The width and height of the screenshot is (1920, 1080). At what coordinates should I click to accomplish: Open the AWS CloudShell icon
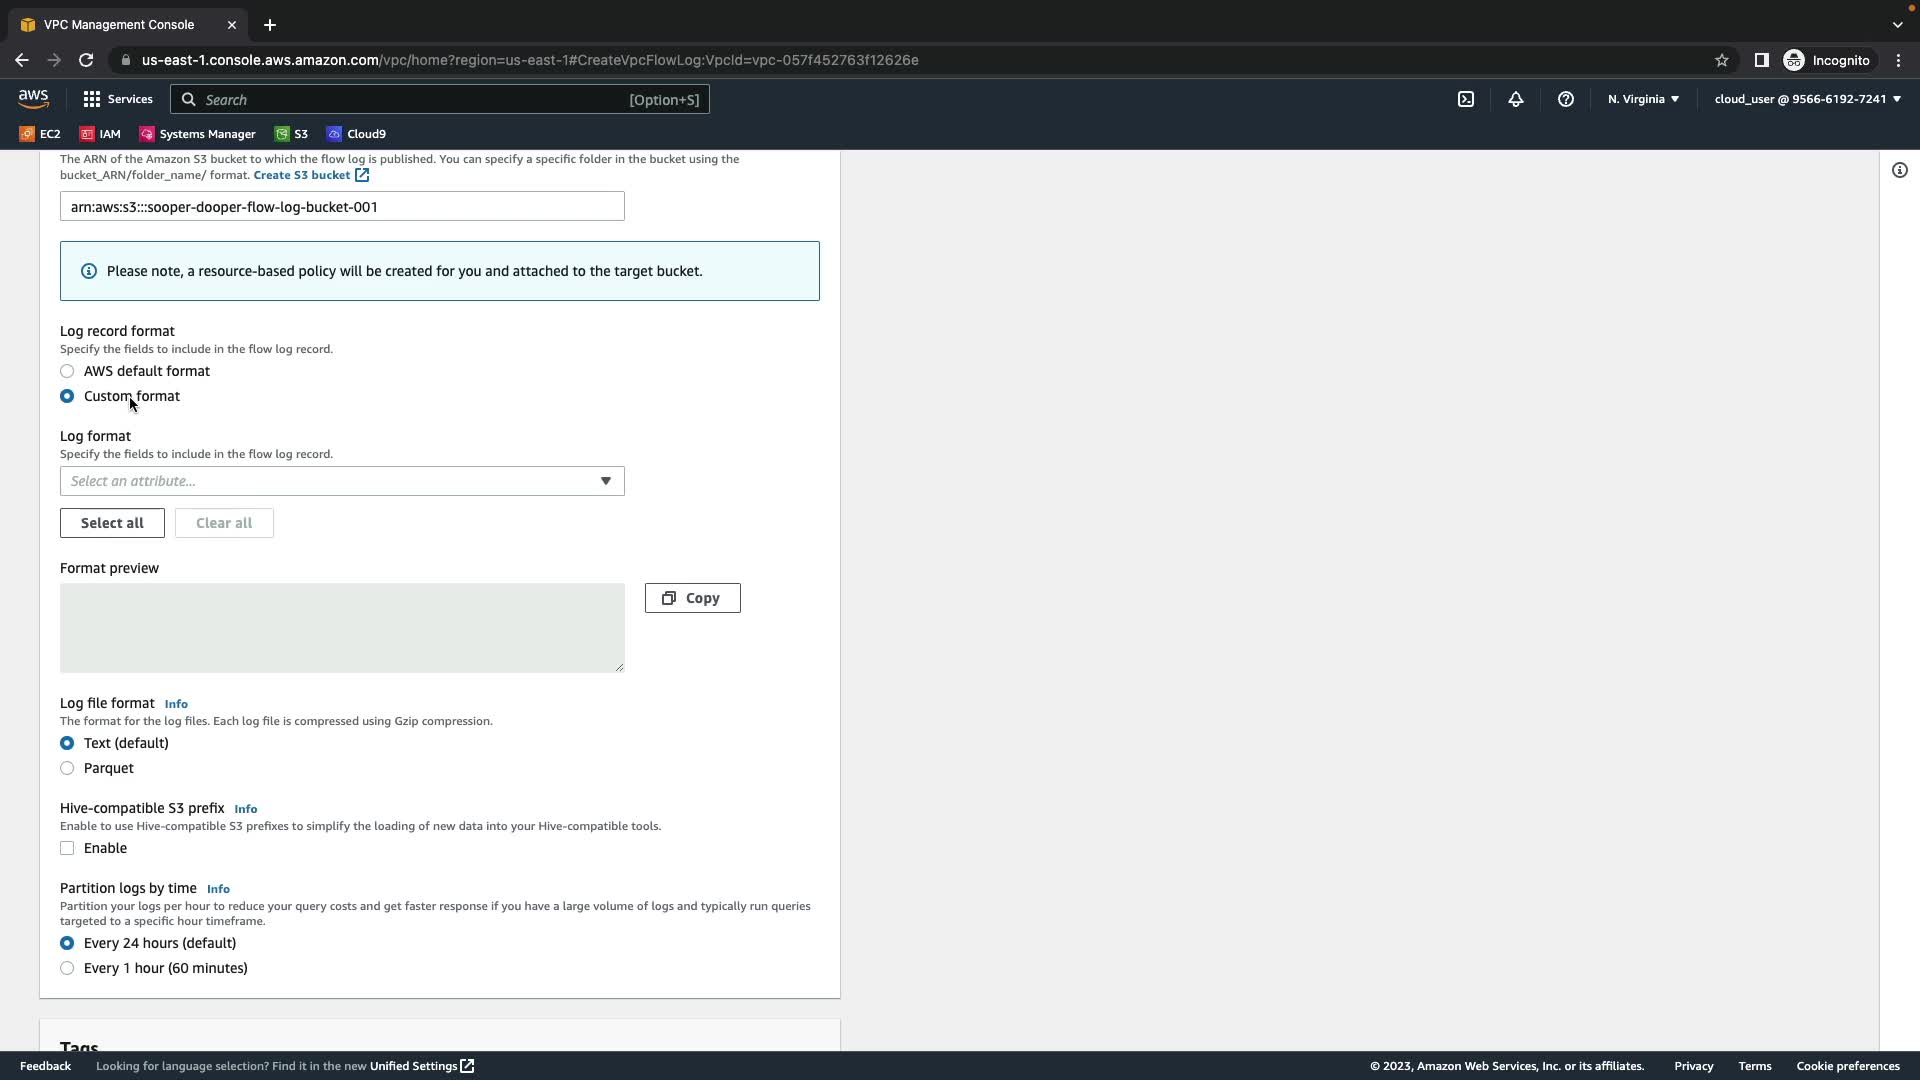[x=1465, y=99]
